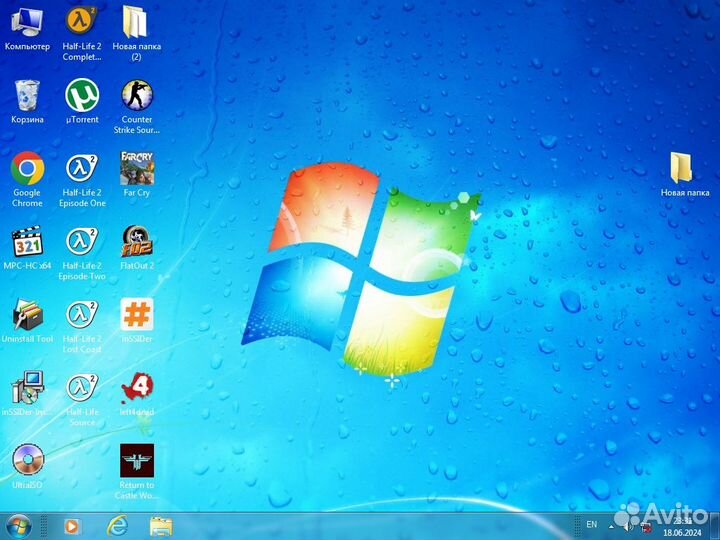
Task: Select the Uninstall Tool shortcut
Action: click(x=27, y=314)
